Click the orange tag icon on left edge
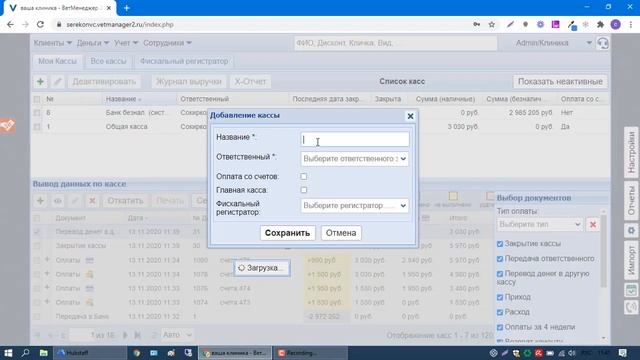The width and height of the screenshot is (640, 360). [7, 125]
